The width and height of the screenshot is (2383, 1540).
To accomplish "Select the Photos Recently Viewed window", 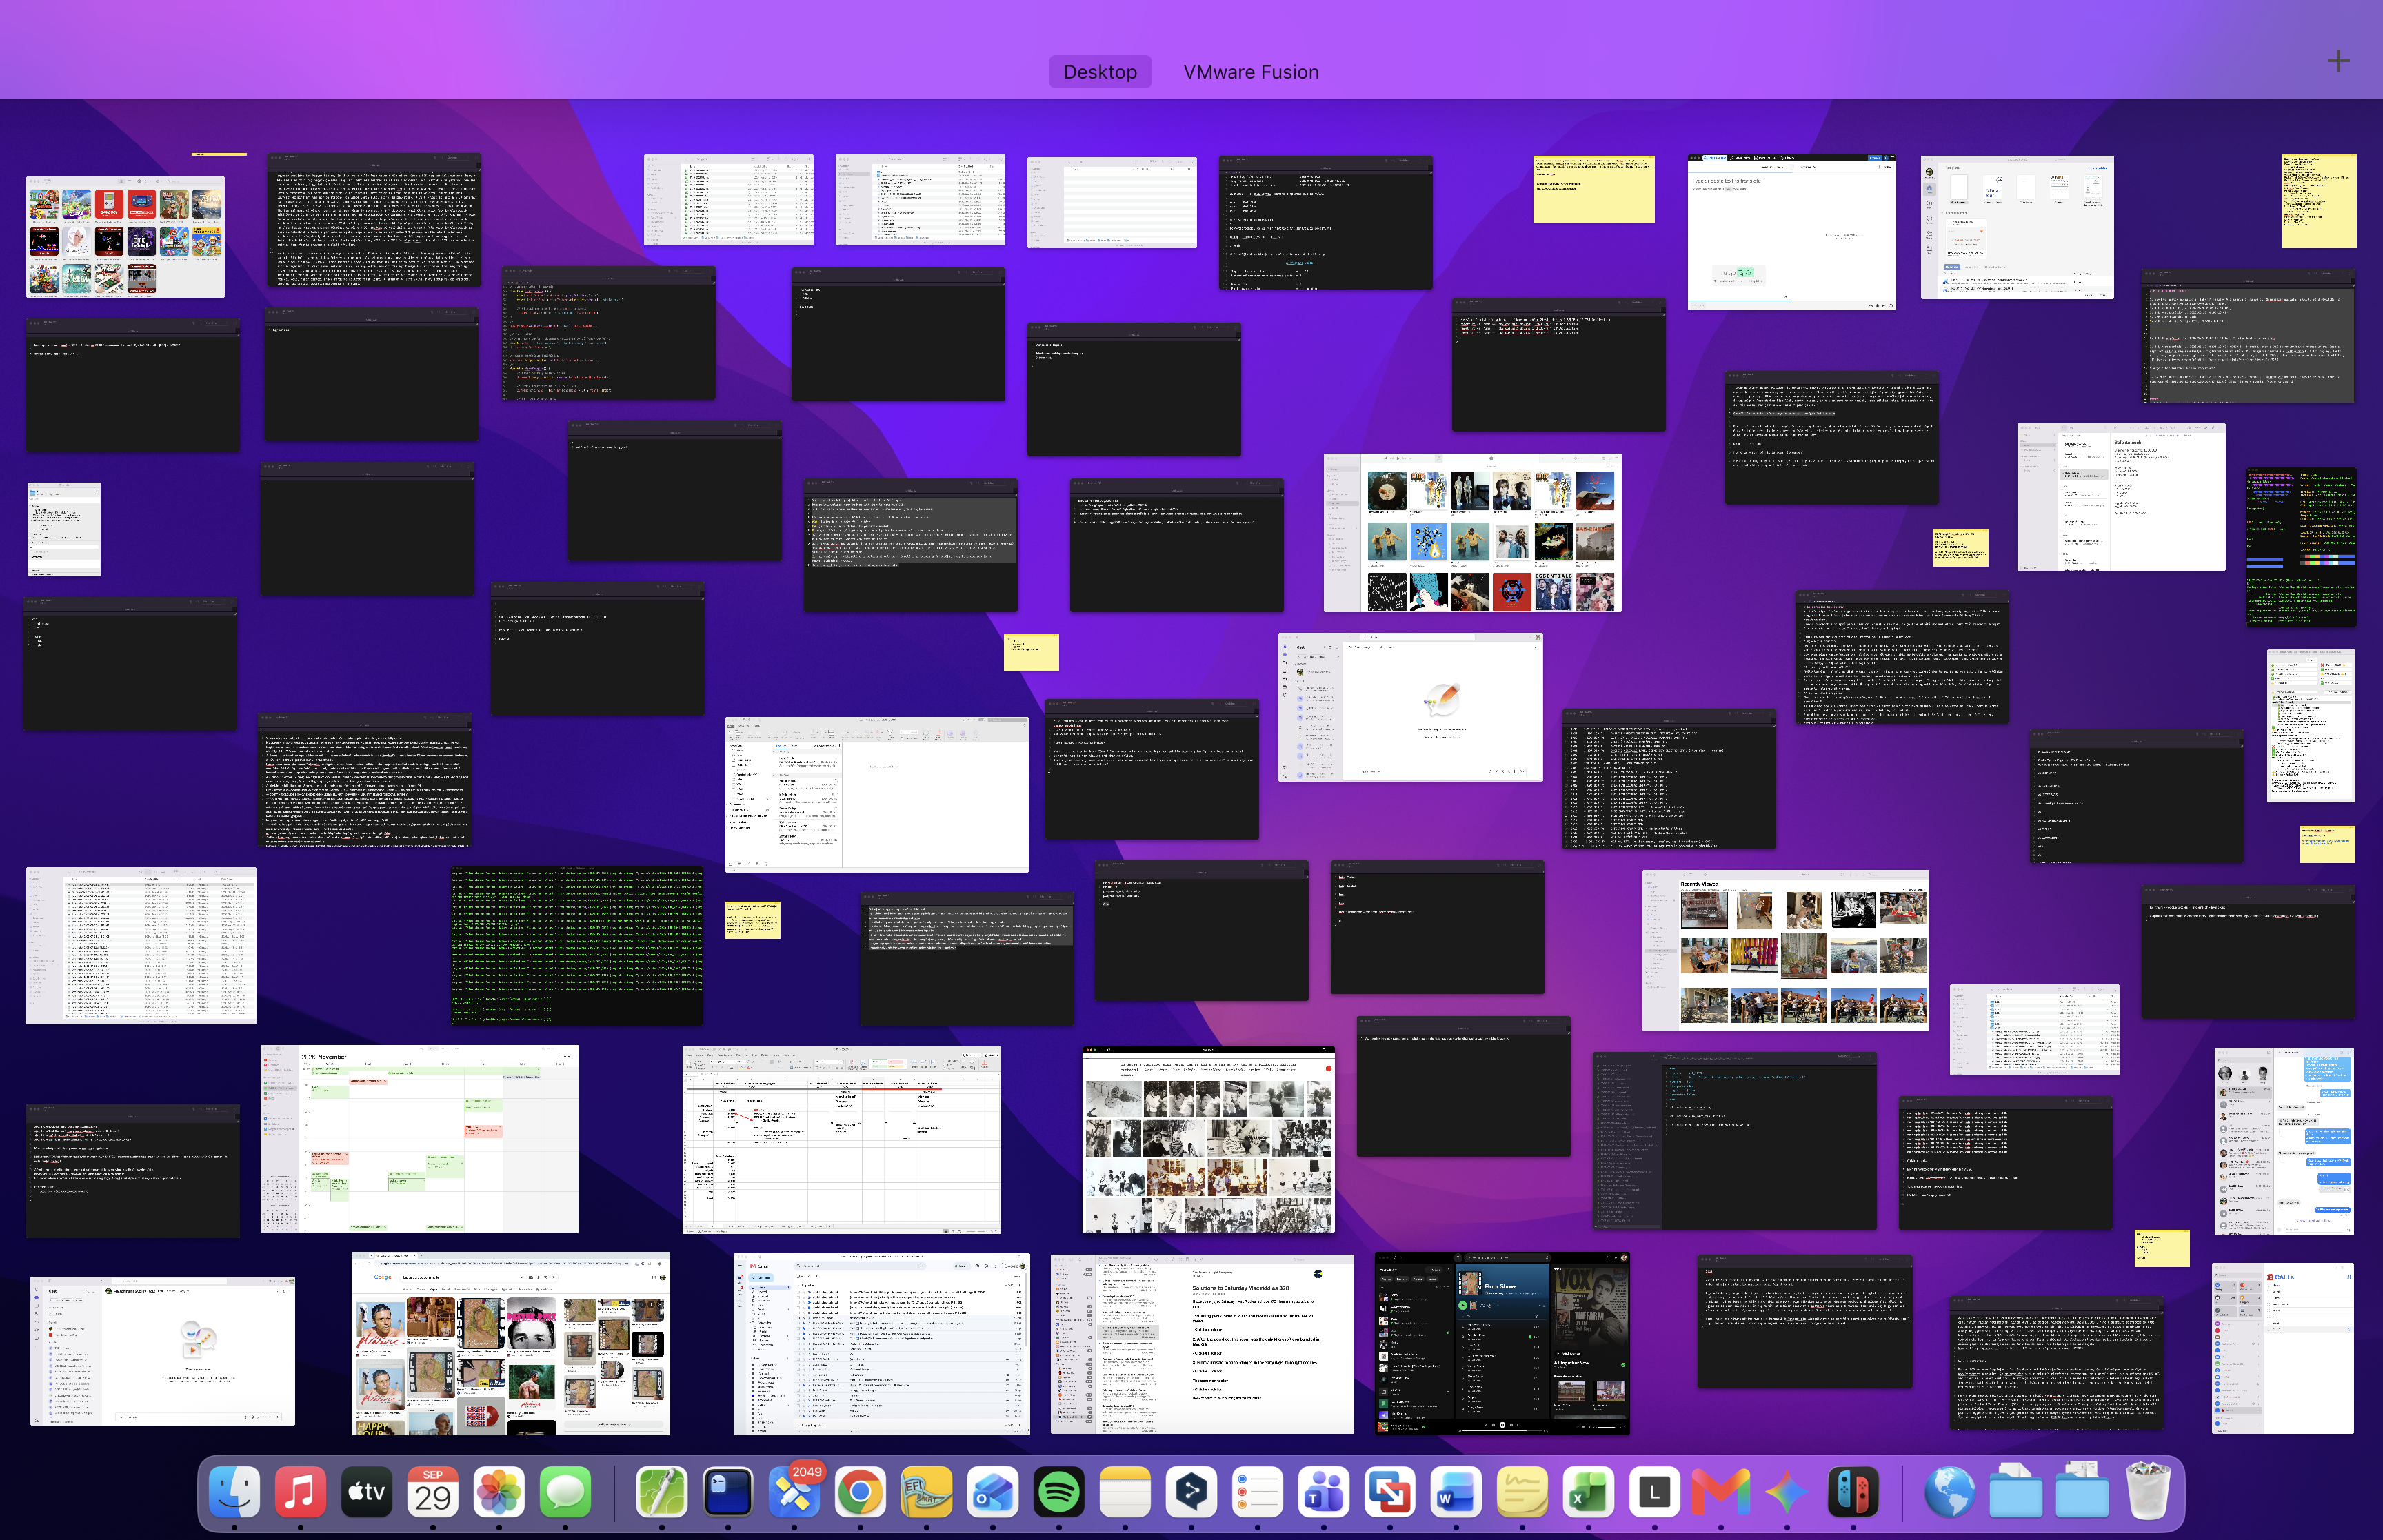I will click(1785, 950).
